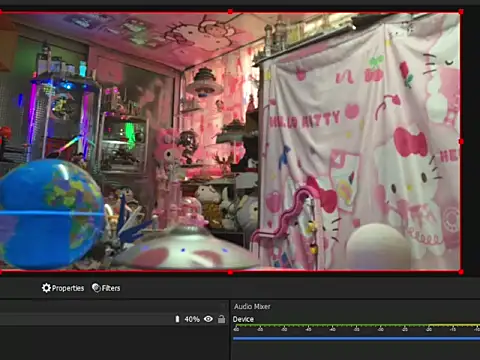Open the Filters dialog for the source
The height and width of the screenshot is (360, 480).
tap(106, 288)
